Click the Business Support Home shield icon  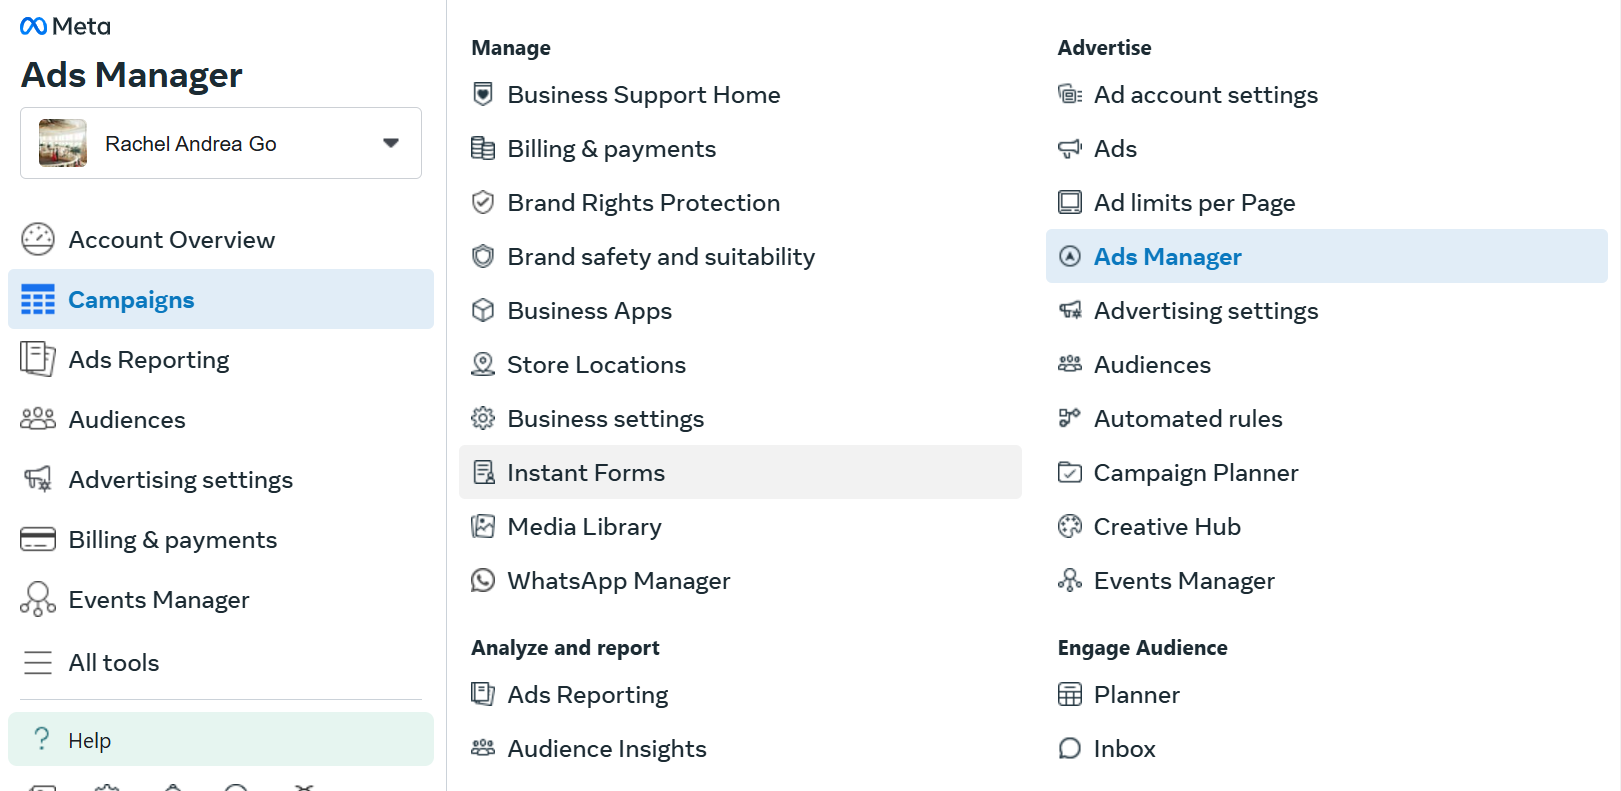(x=483, y=94)
